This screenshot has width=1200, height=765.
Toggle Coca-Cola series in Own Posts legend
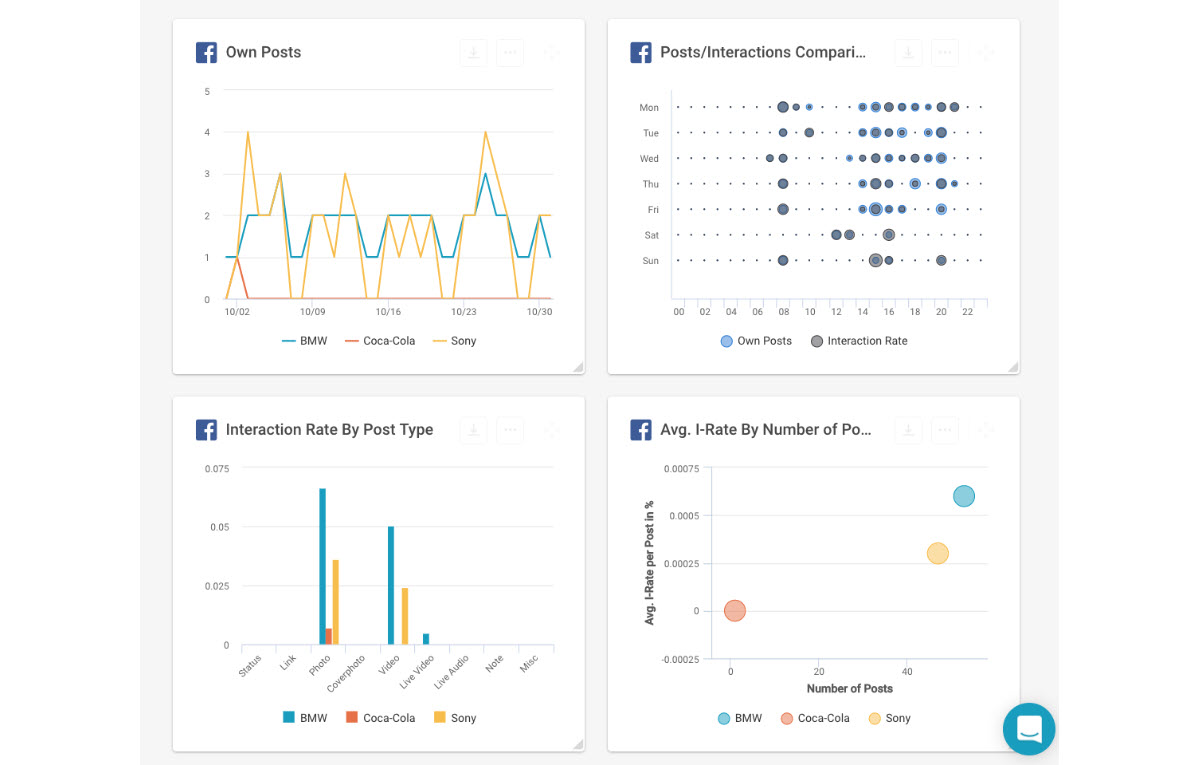(380, 341)
